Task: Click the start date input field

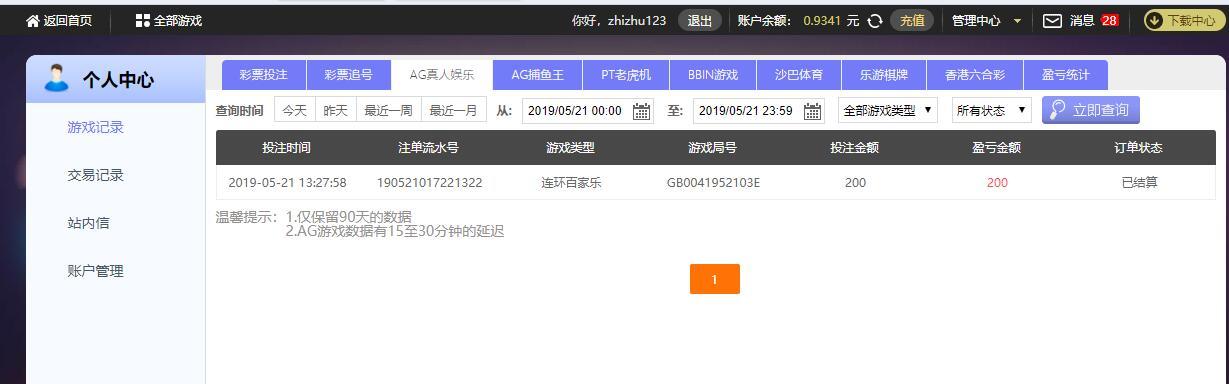Action: [575, 111]
